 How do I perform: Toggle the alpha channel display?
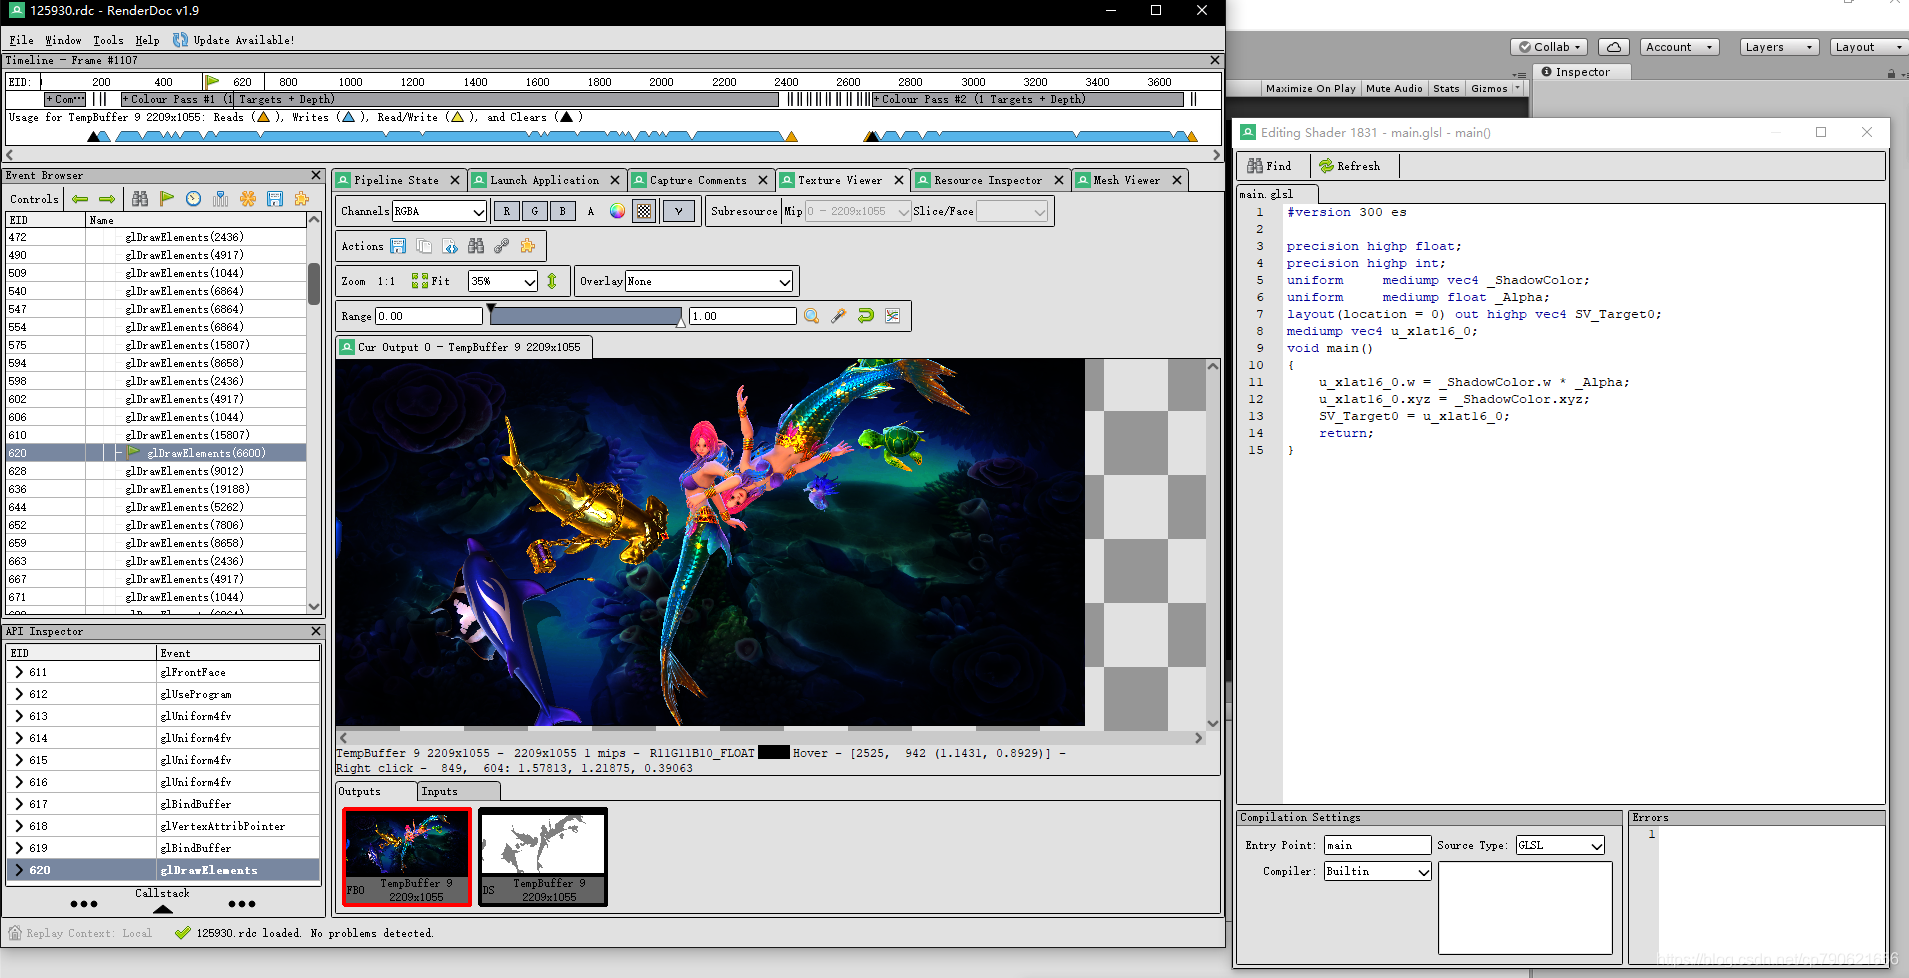click(x=590, y=211)
